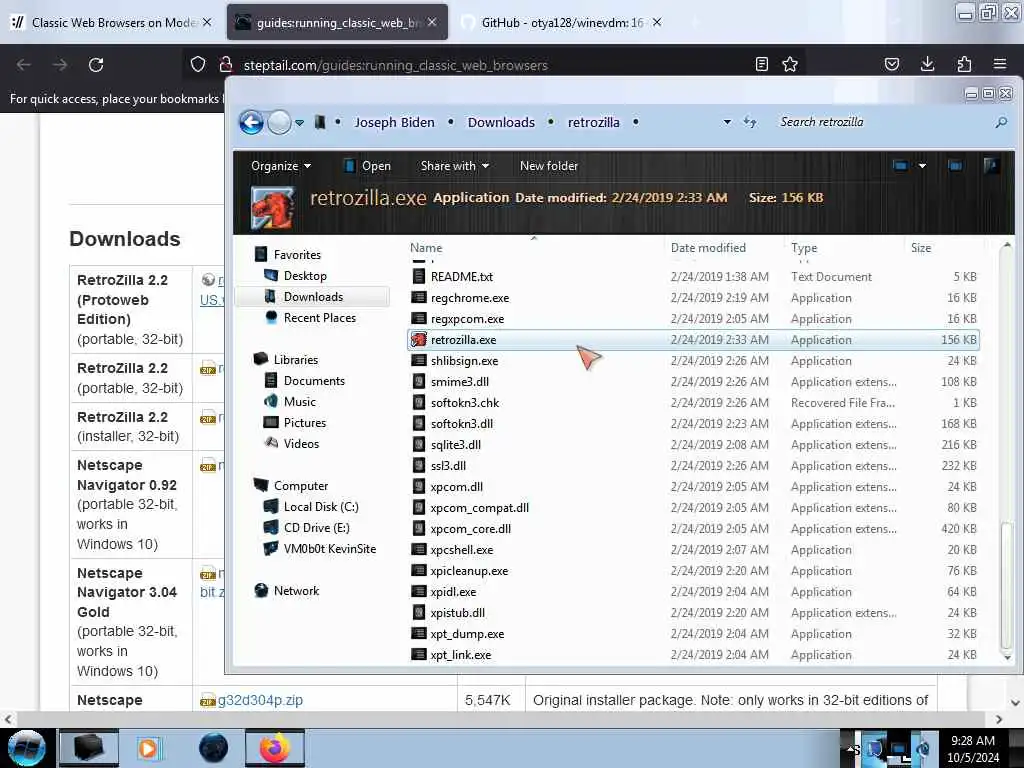Viewport: 1024px width, 768px height.
Task: Click the retrozilla.exe dinosaur icon in list
Action: point(419,340)
